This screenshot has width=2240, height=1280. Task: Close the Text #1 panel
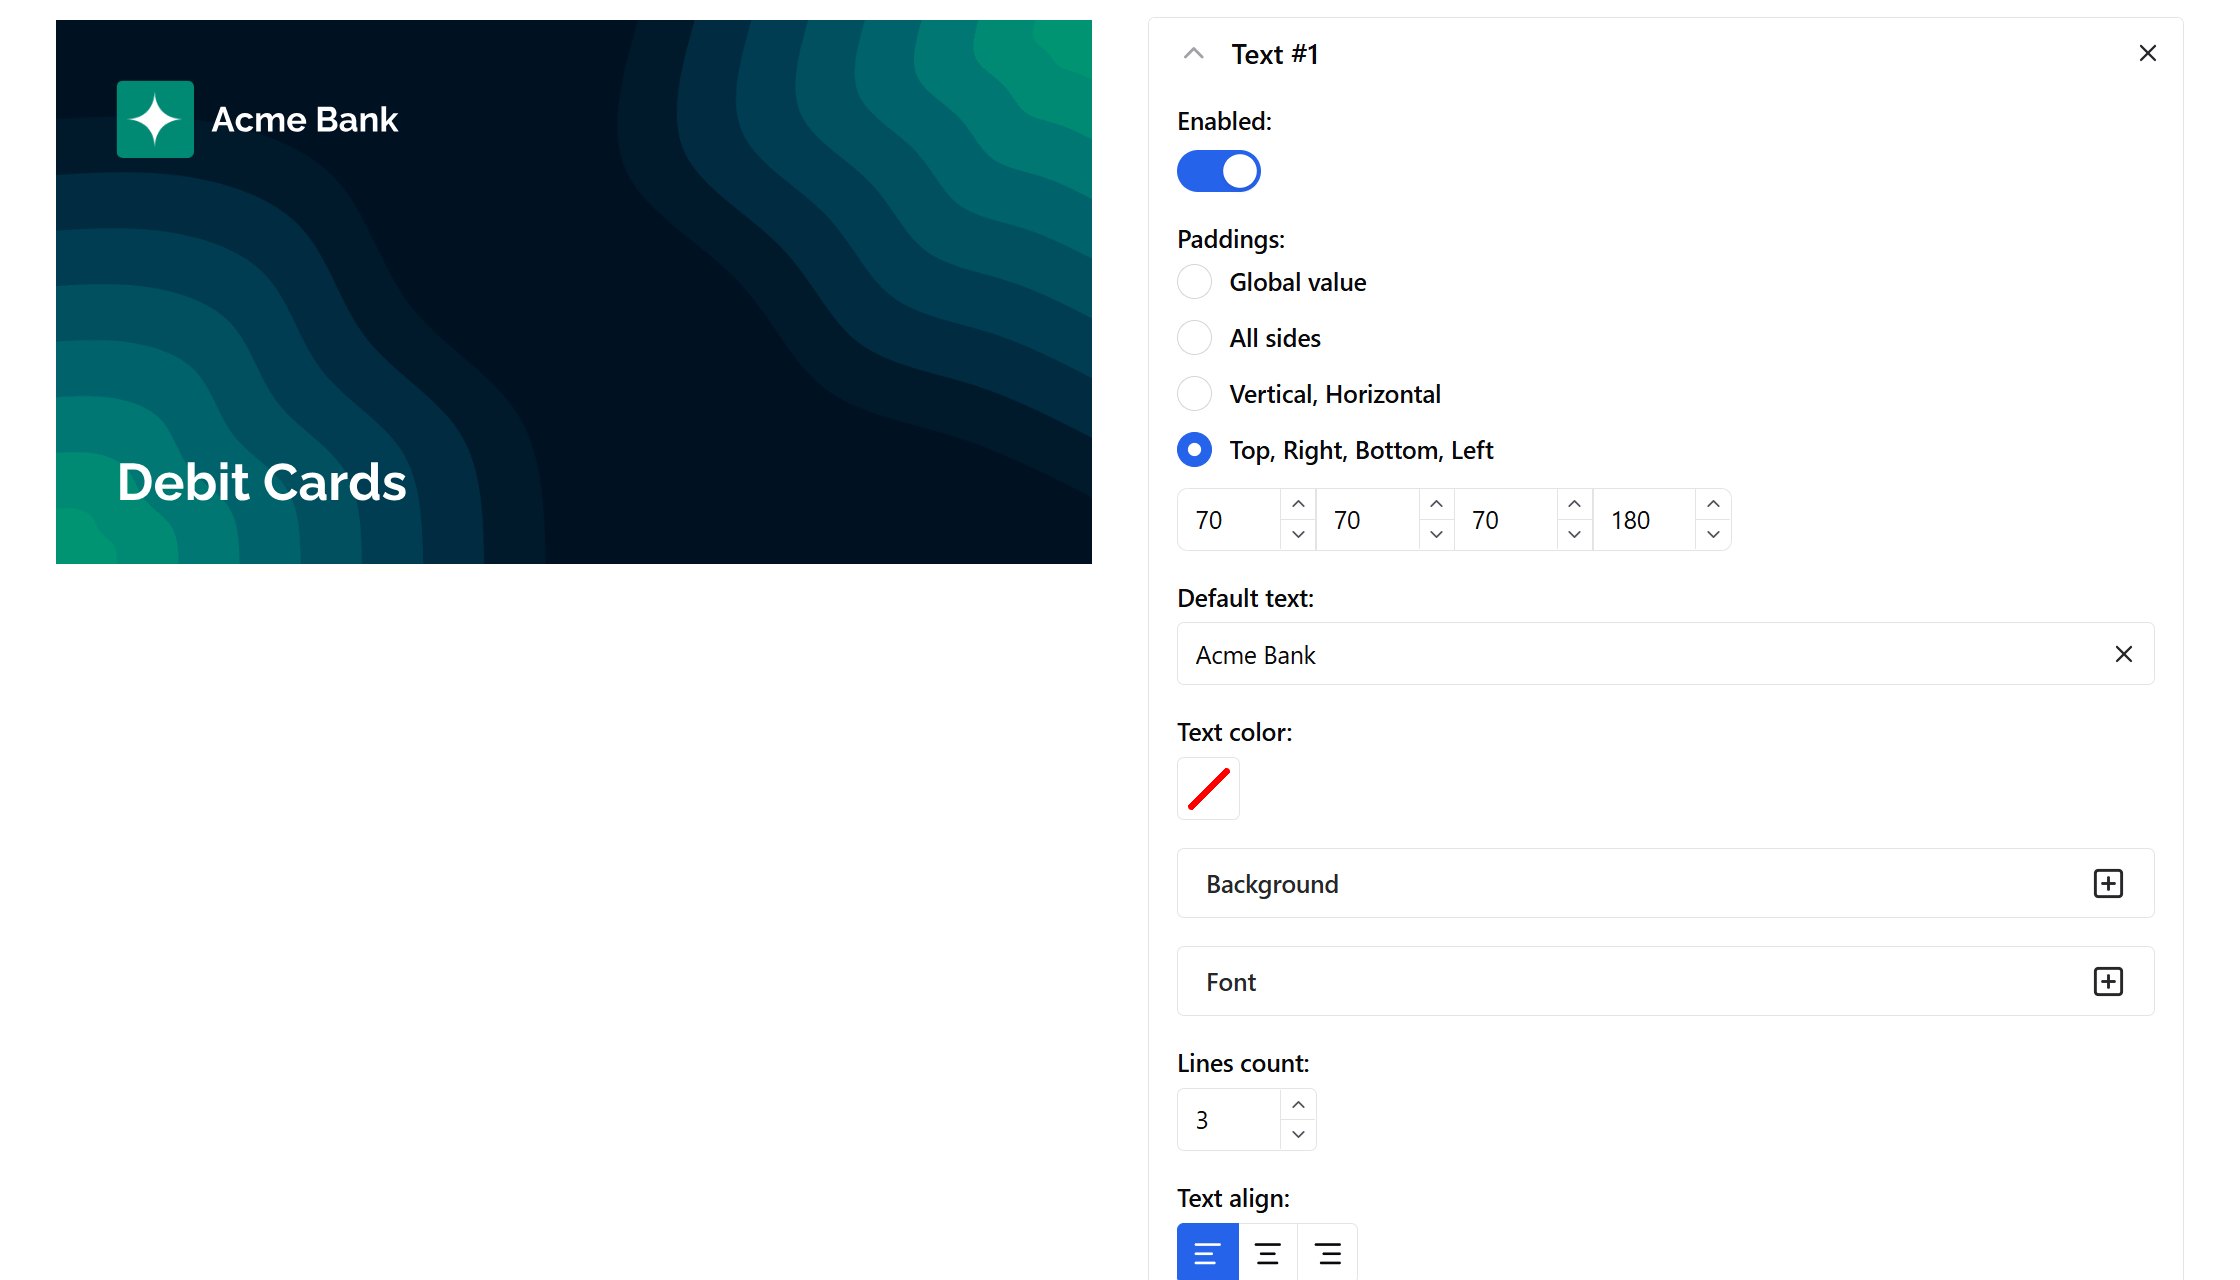[2147, 54]
